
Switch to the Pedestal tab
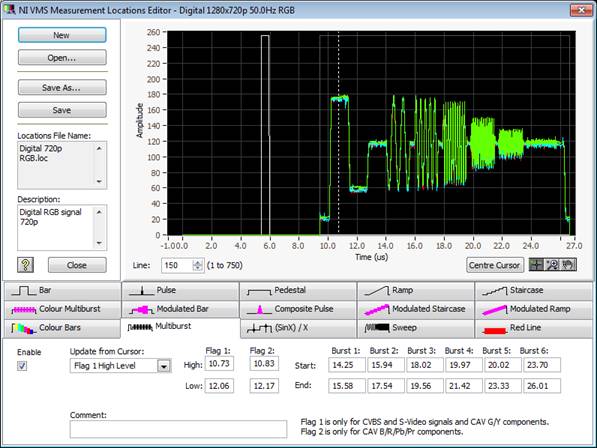pos(298,291)
